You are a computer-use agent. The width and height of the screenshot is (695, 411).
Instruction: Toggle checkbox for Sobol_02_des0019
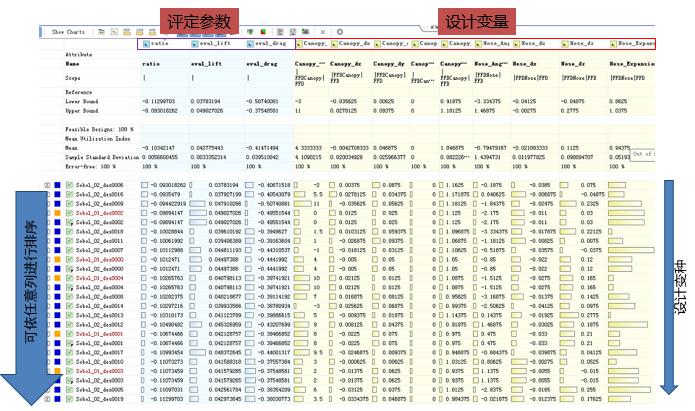[x=70, y=399]
